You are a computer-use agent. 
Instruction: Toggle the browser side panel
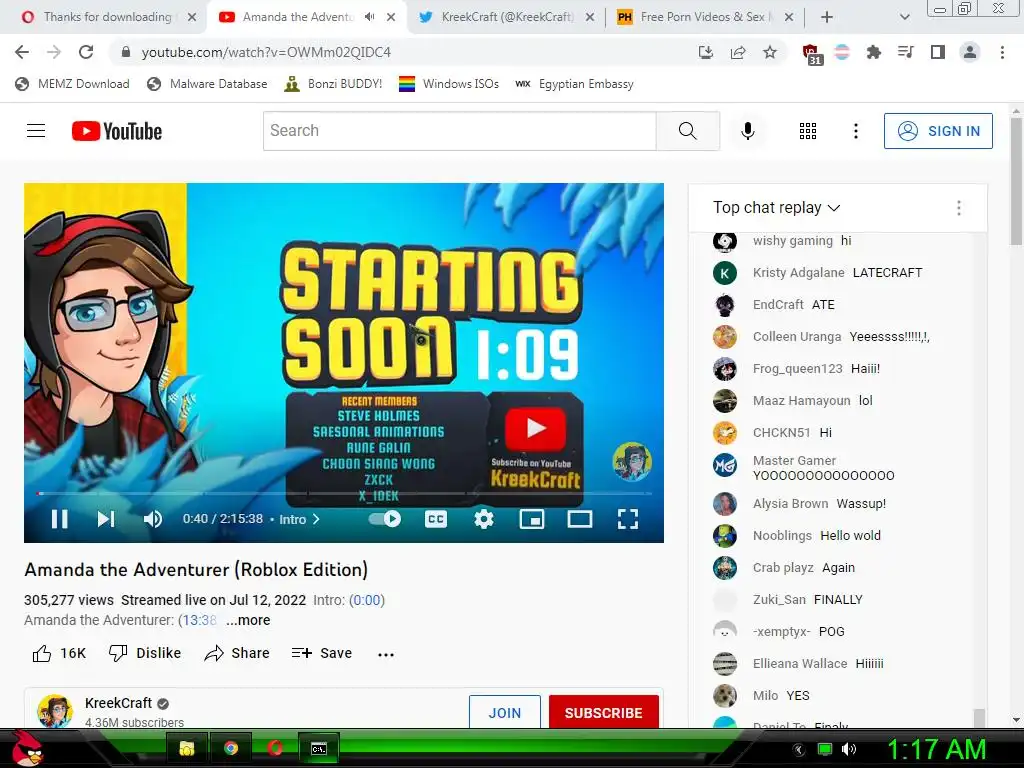(x=937, y=52)
